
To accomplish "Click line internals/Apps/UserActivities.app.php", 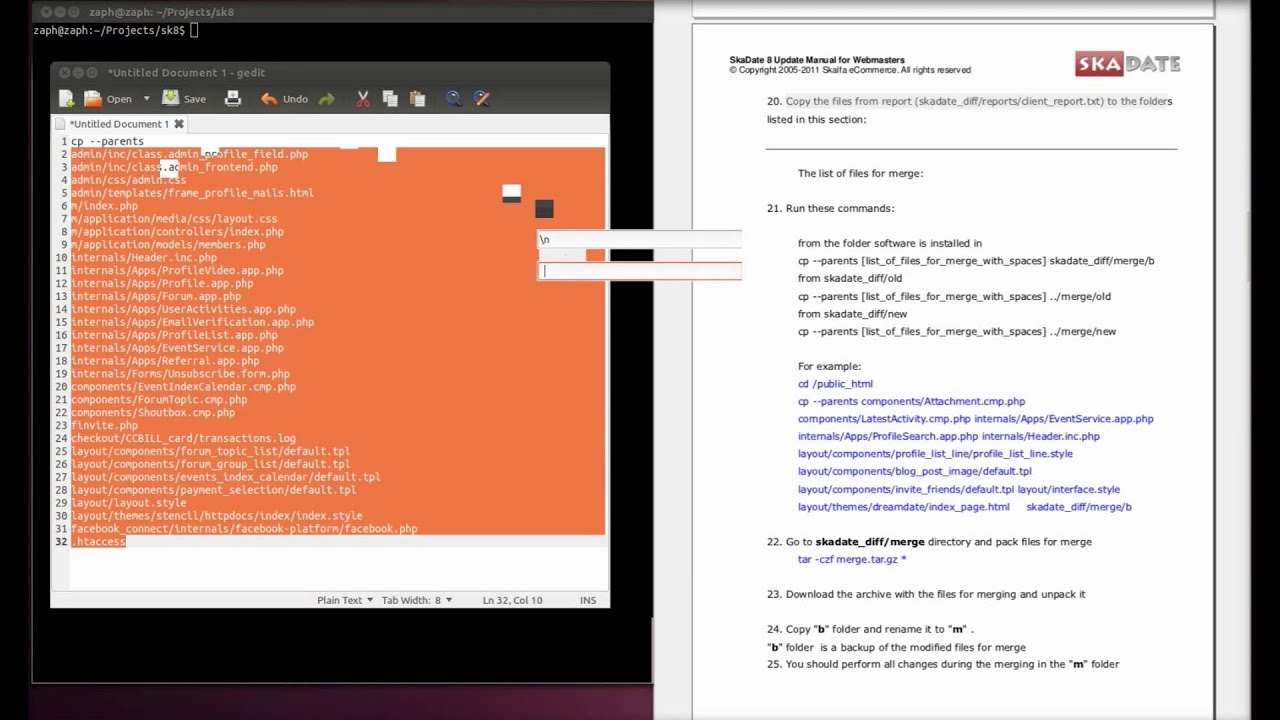I will click(183, 310).
